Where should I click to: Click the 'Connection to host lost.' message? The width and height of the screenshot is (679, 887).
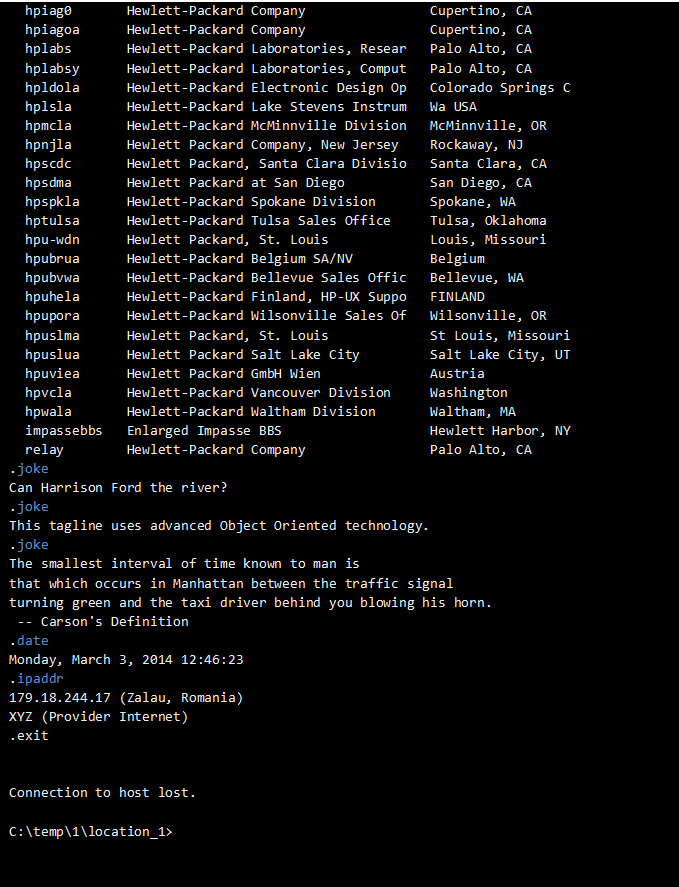click(102, 793)
